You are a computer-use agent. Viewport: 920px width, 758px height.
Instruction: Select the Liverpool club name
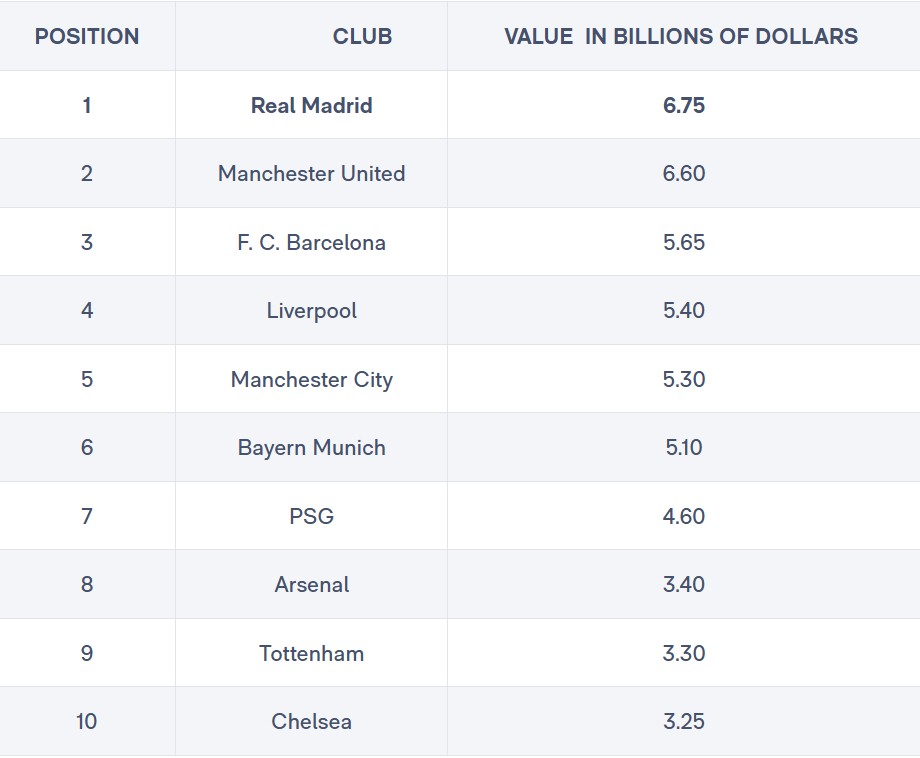[x=312, y=310]
